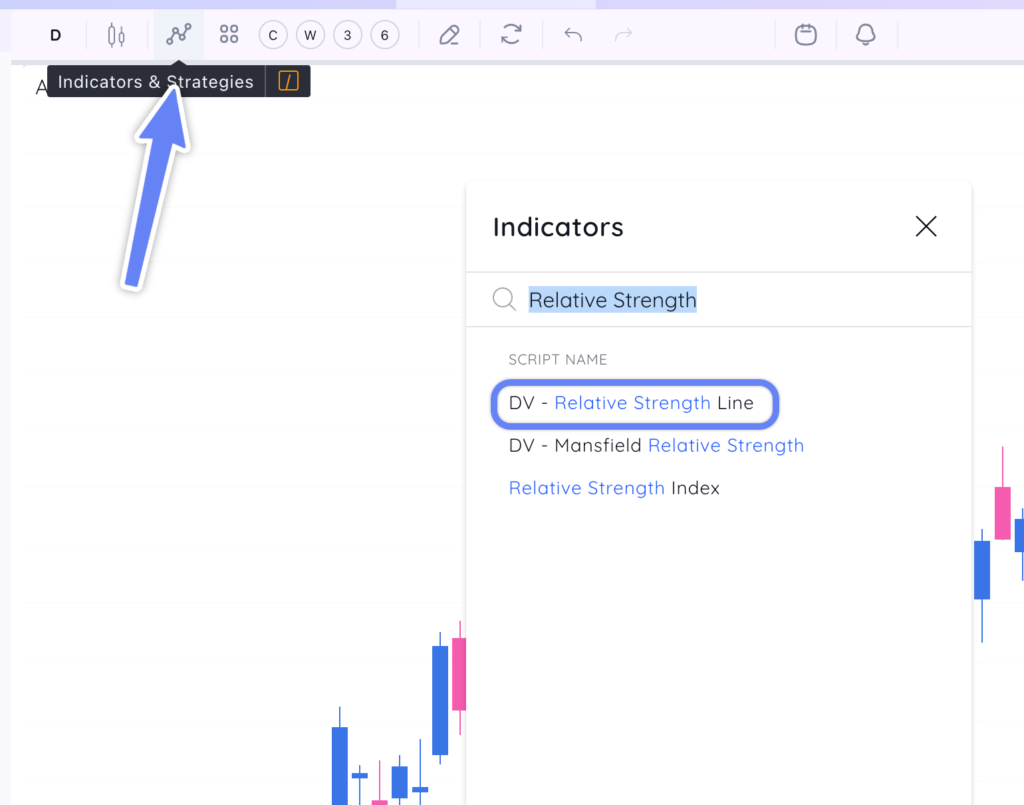
Task: Click the search magnifier in Indicators dialog
Action: click(504, 299)
